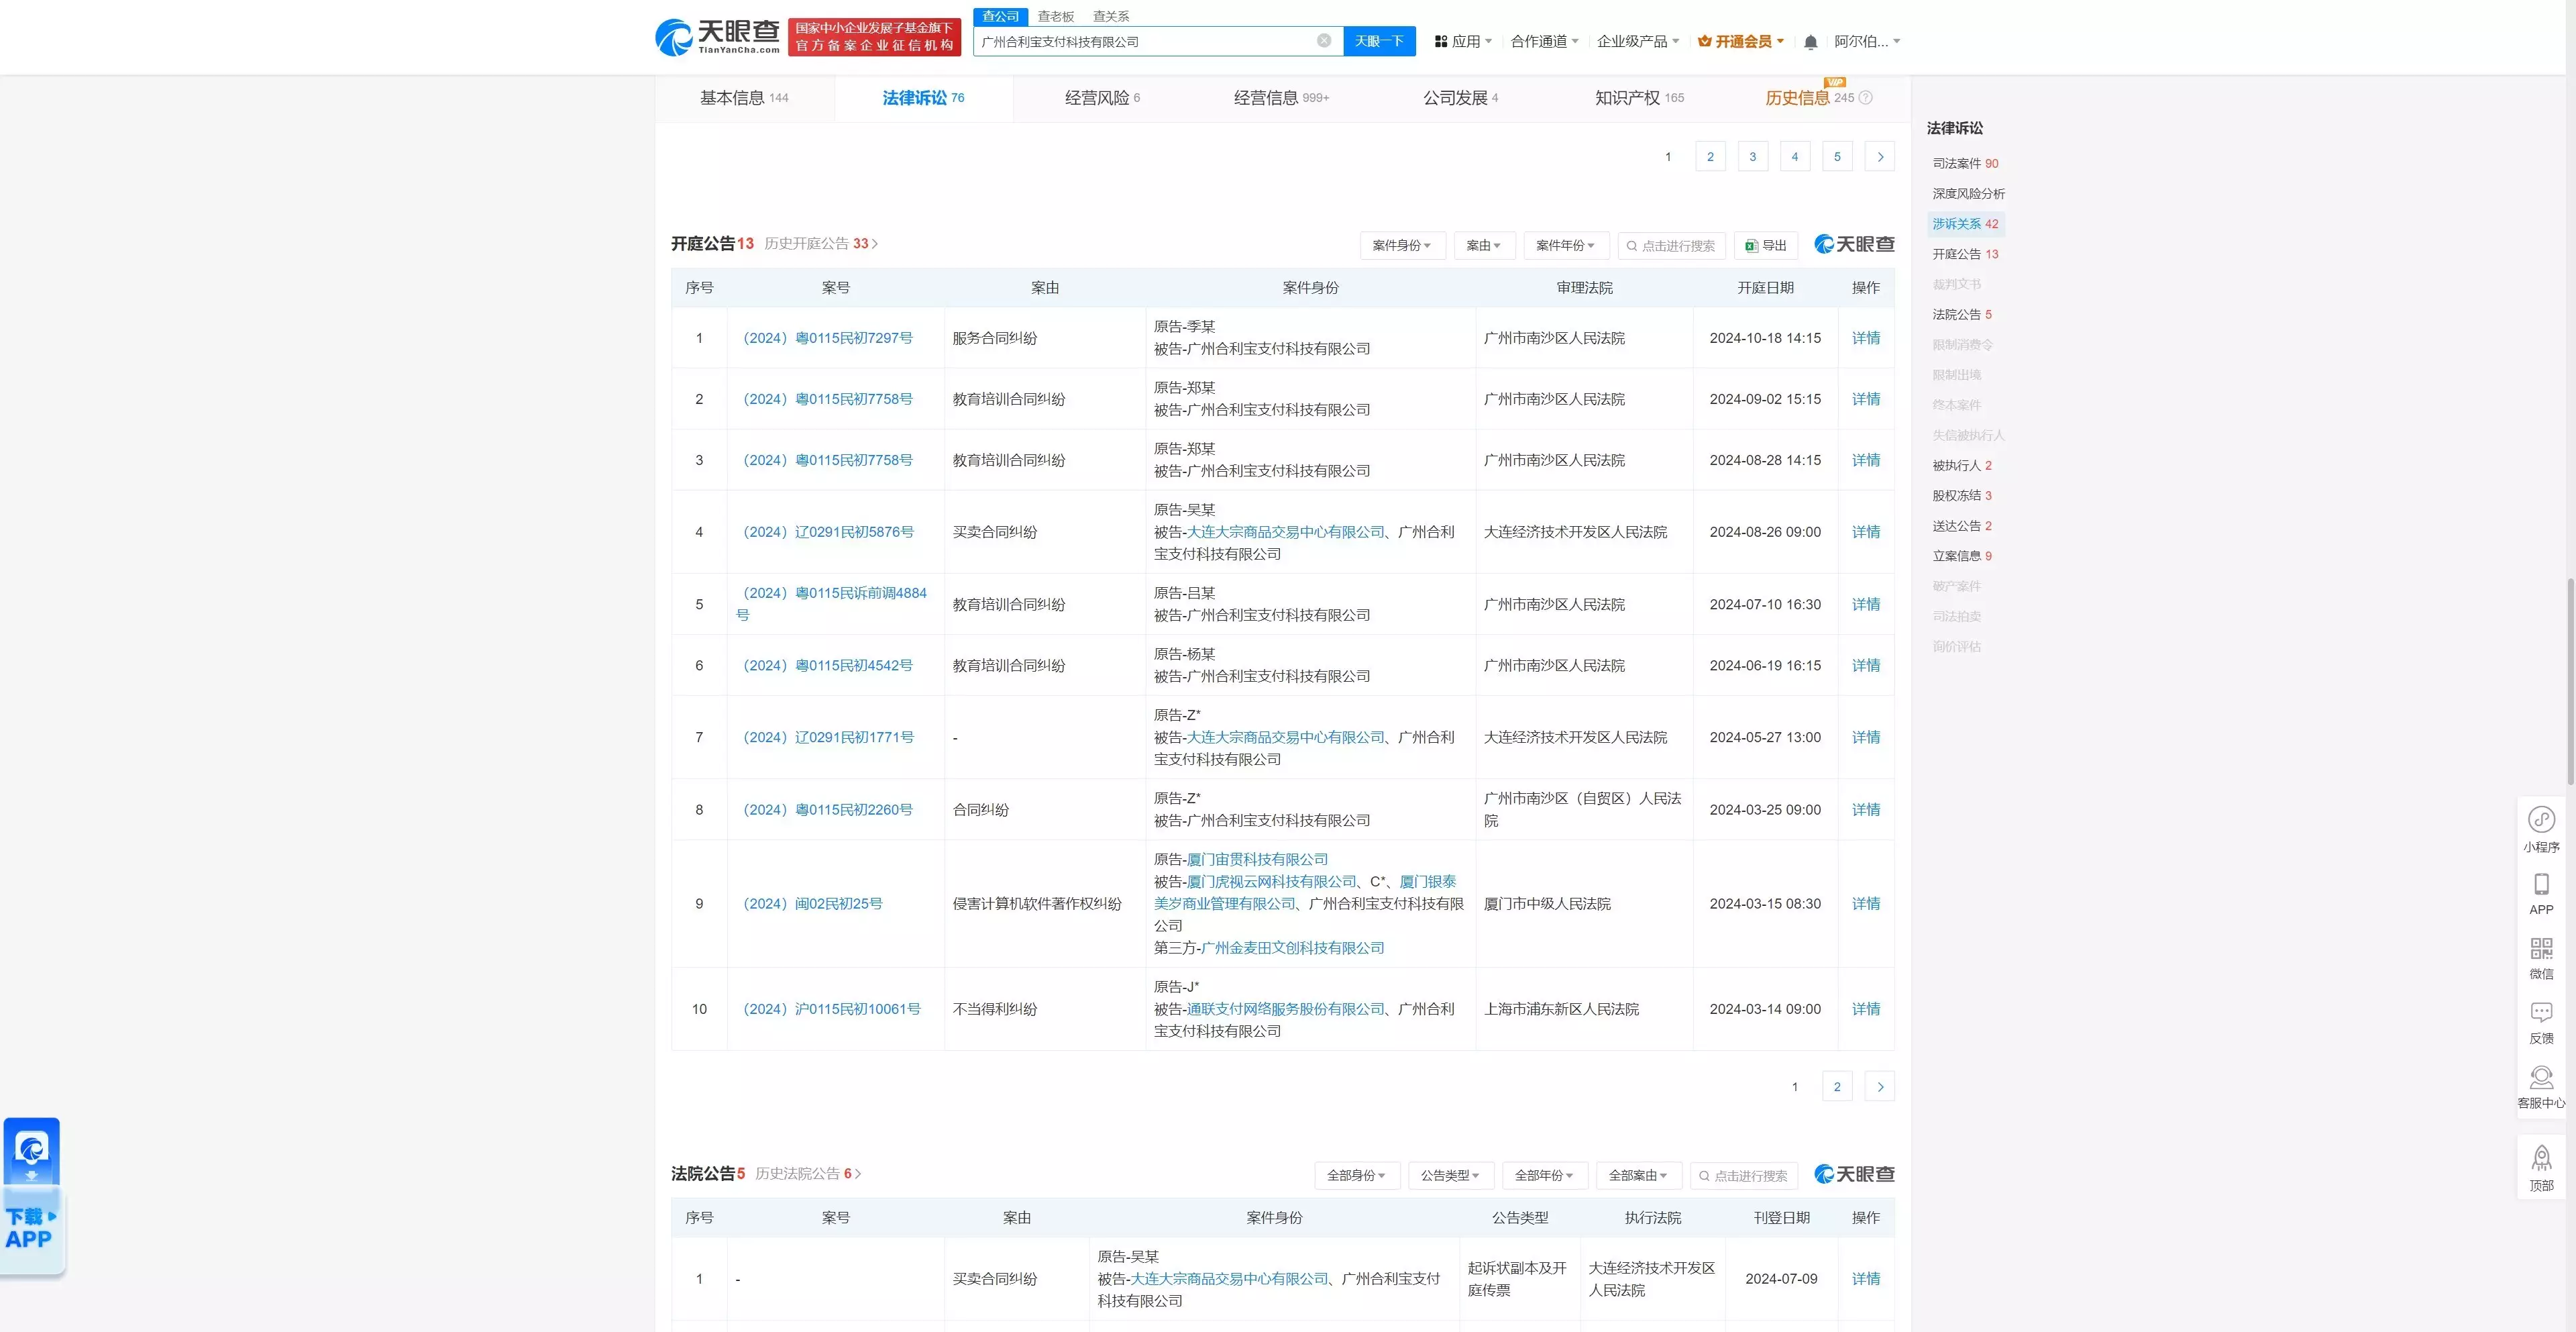Screen dimensions: 2576x1332
Task: Jump to 立案信息 9 in sidebar
Action: point(1962,556)
